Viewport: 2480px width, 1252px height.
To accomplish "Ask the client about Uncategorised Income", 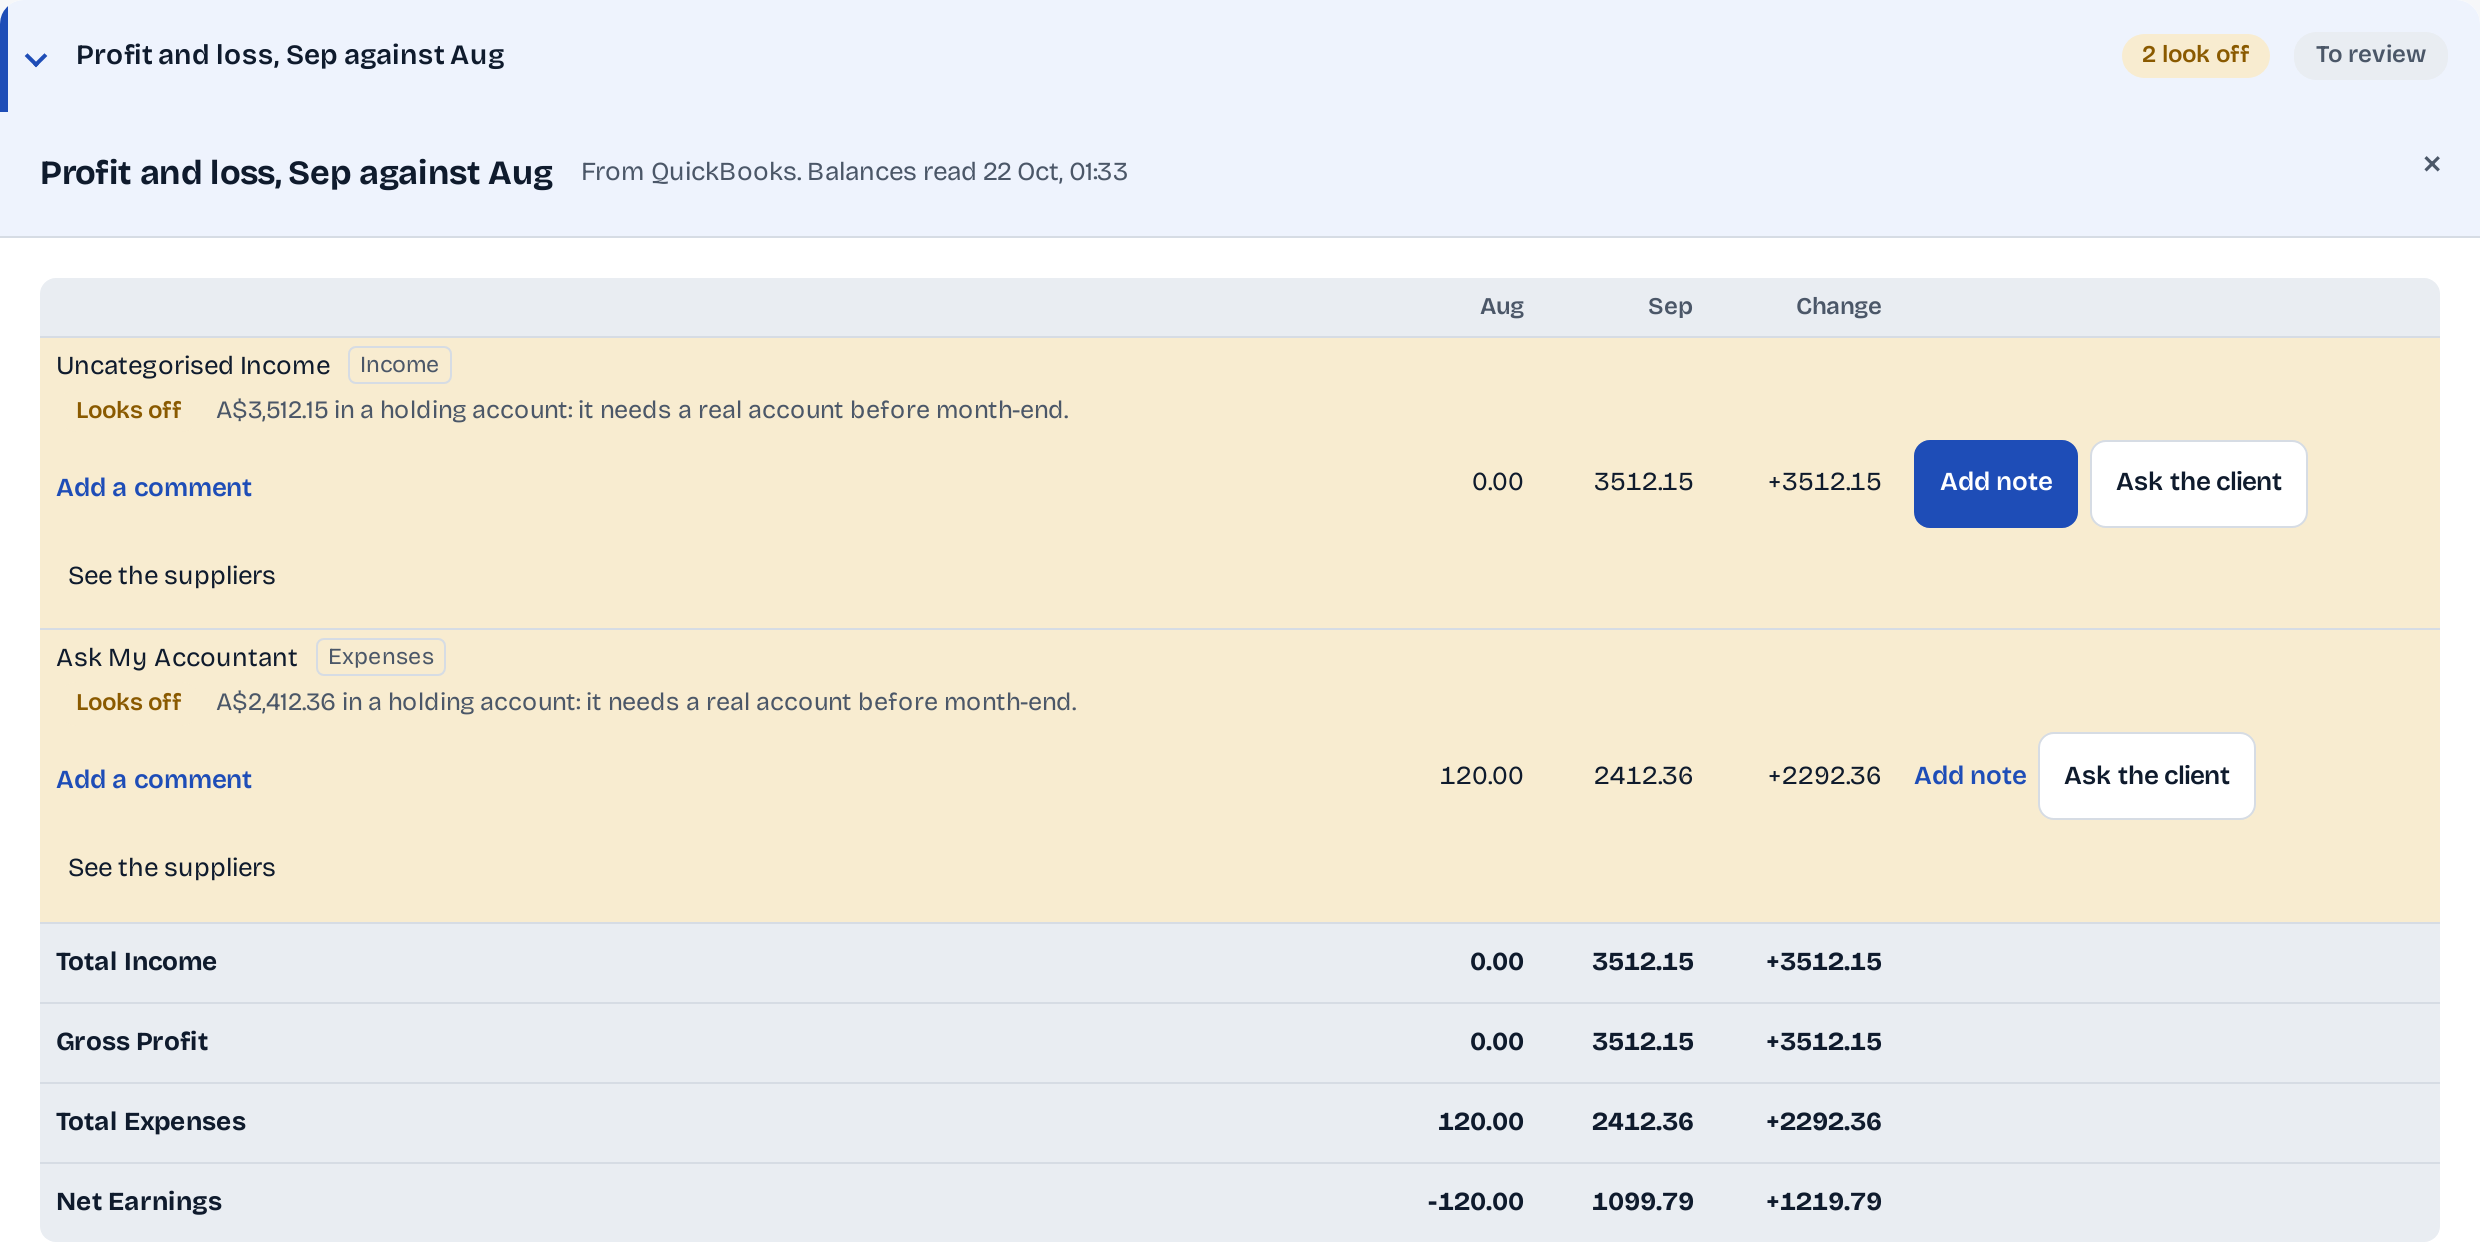I will (2199, 483).
